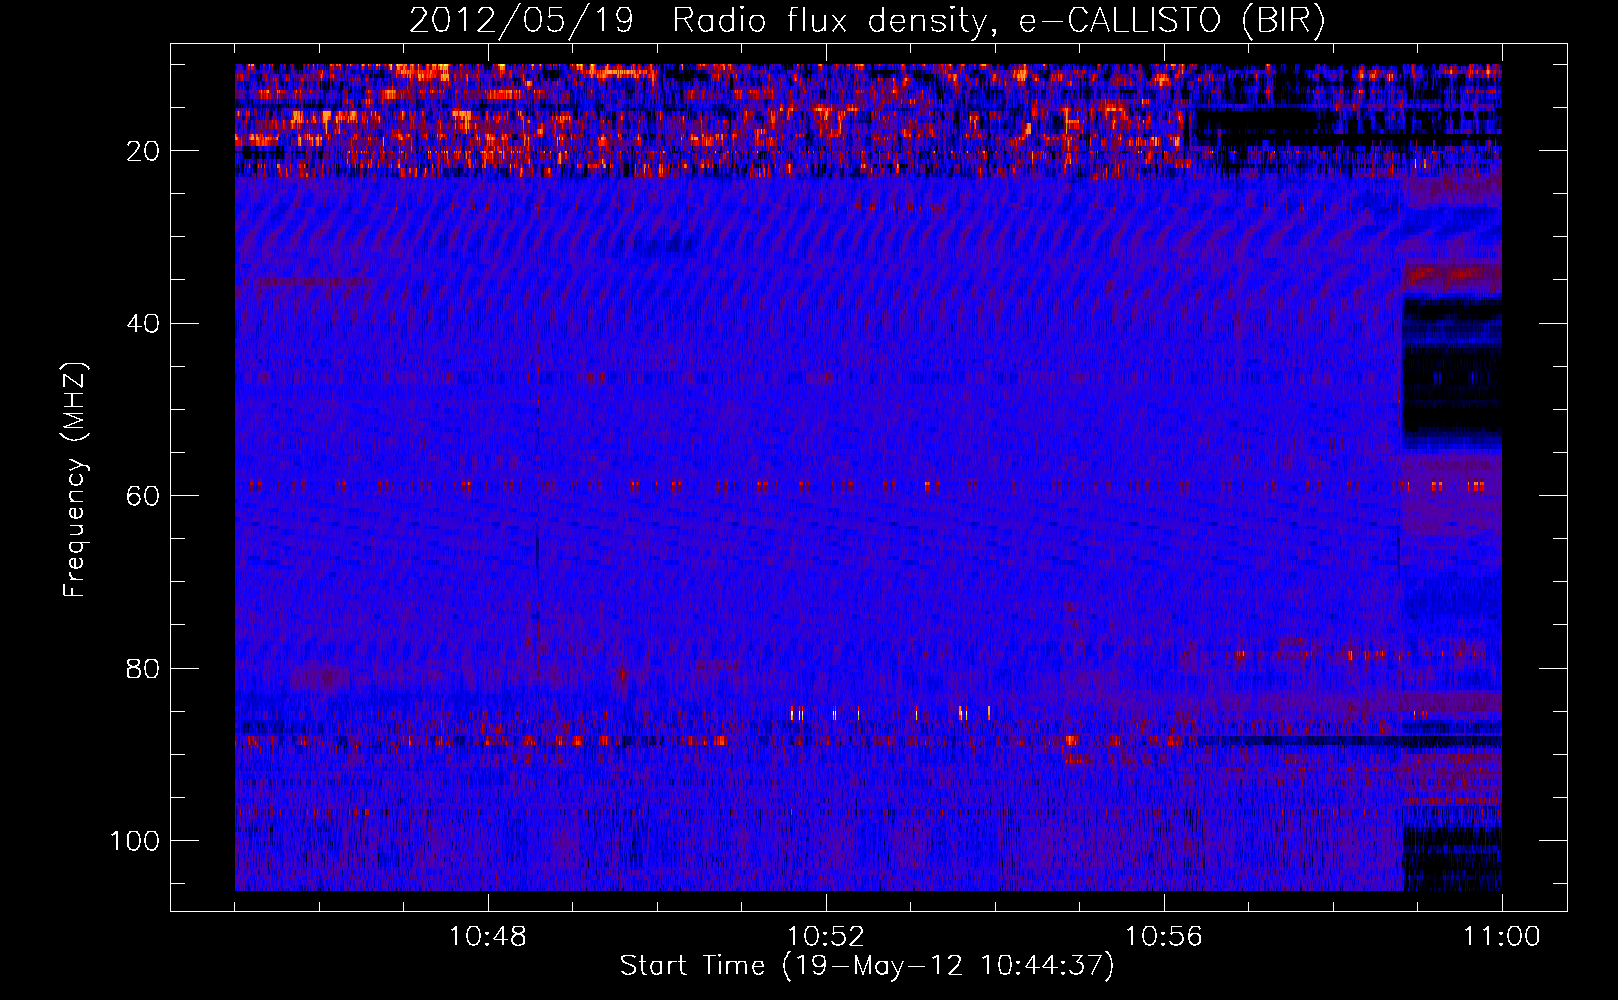The image size is (1618, 1000).
Task: Click the 100 frequency tick label
Action: pos(135,840)
